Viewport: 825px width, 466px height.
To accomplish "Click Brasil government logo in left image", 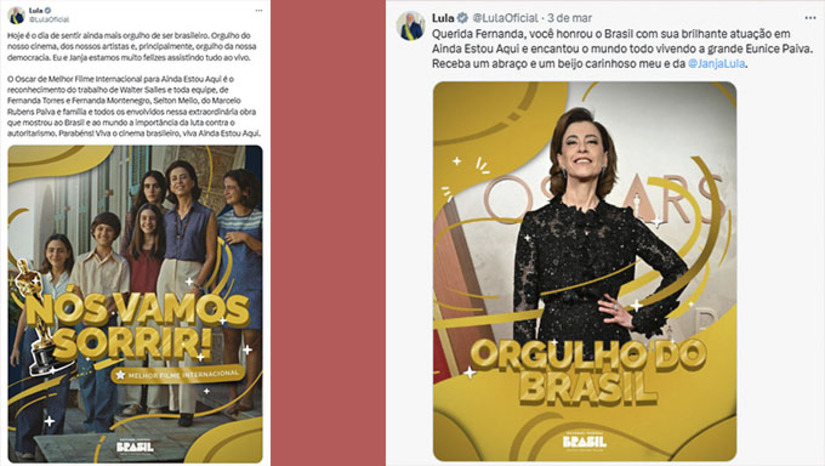I will tap(135, 445).
